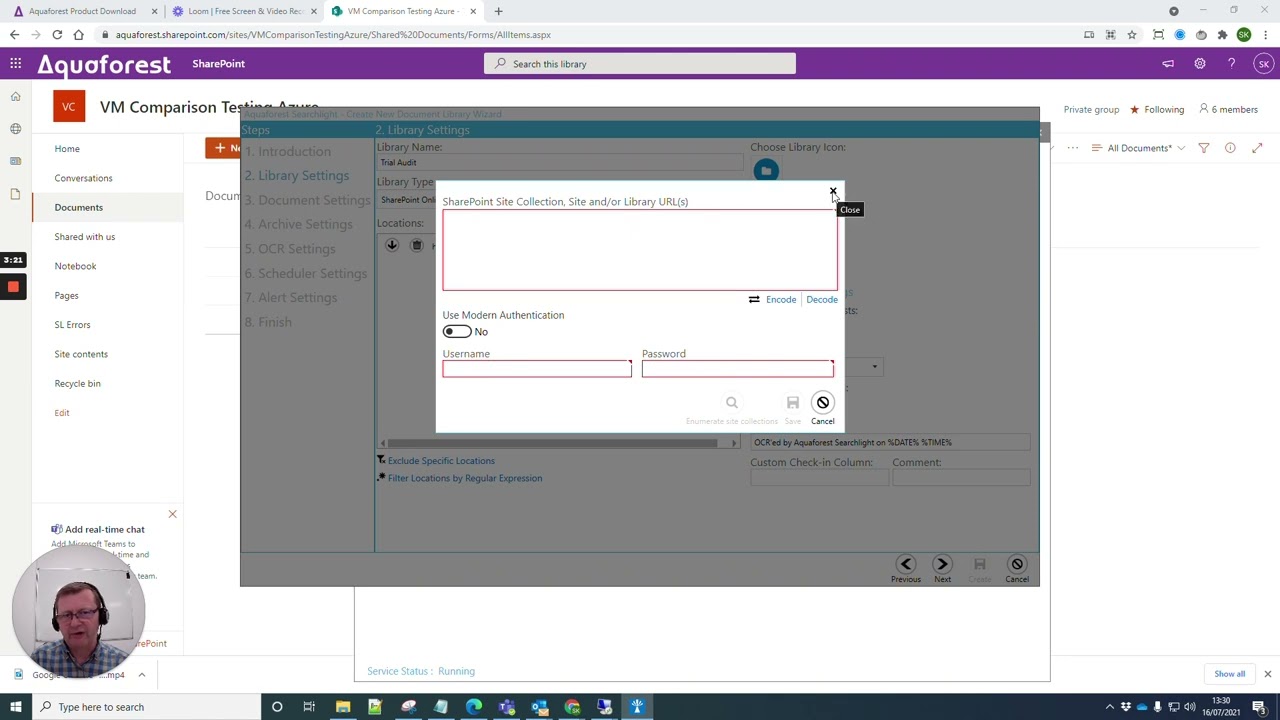
Task: Open Documents in site navigation
Action: click(79, 207)
